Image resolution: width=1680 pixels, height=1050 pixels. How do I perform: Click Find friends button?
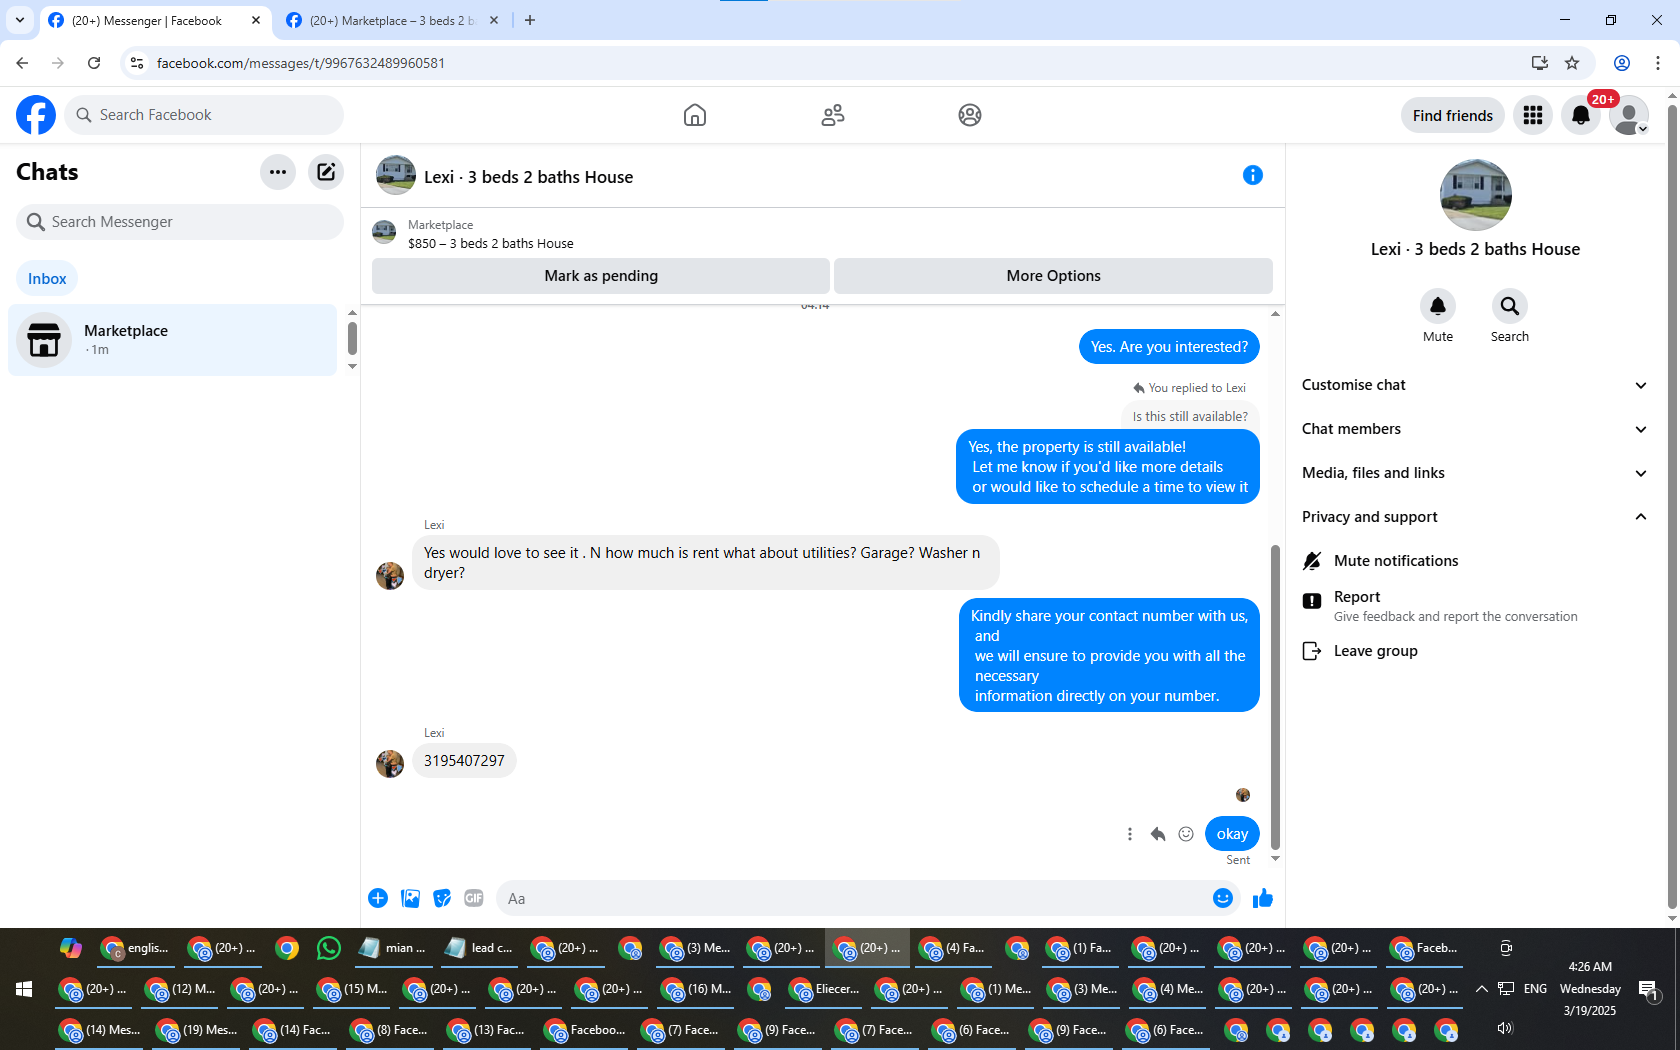point(1453,116)
